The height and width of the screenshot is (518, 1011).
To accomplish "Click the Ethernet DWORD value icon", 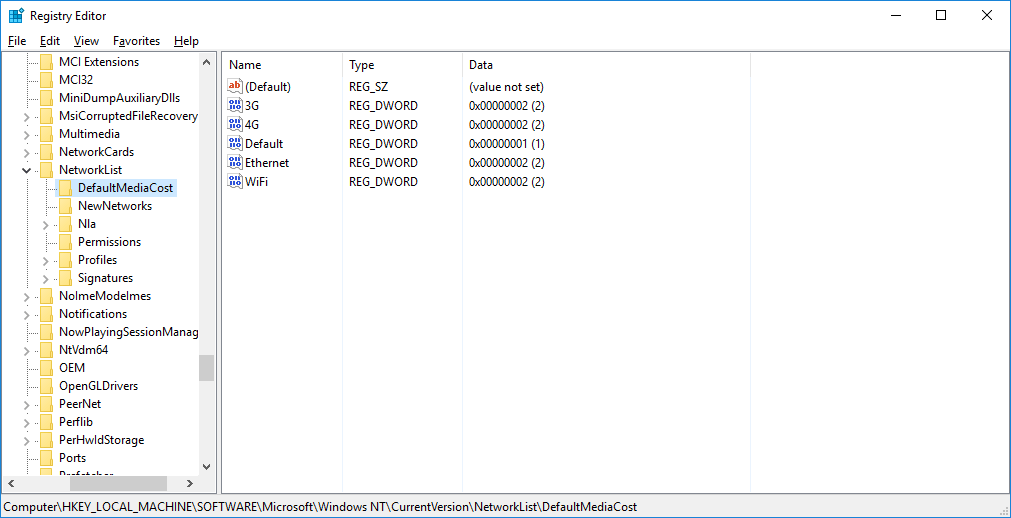I will tap(235, 163).
